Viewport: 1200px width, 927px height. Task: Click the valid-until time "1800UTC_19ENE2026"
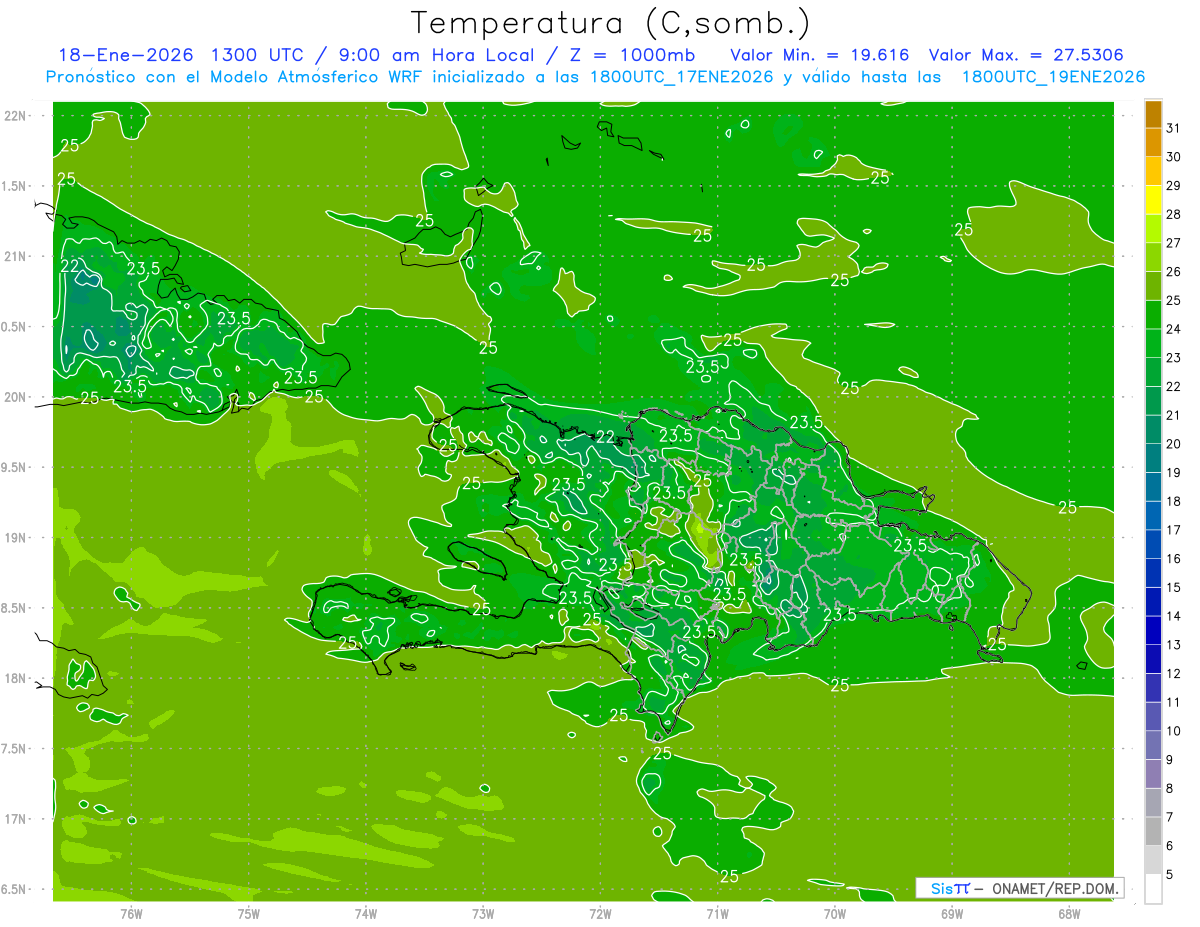[1053, 77]
